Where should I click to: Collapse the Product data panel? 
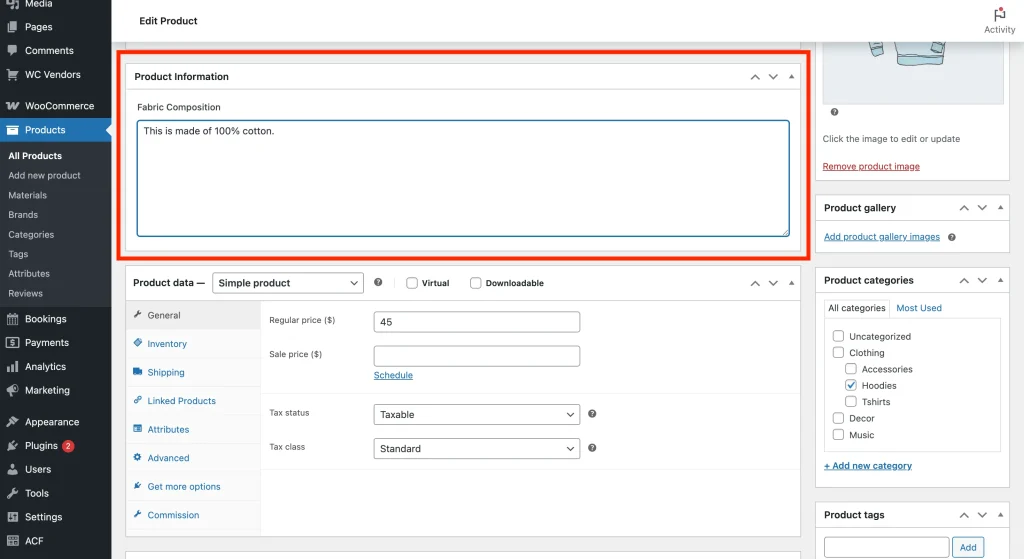[x=792, y=283]
